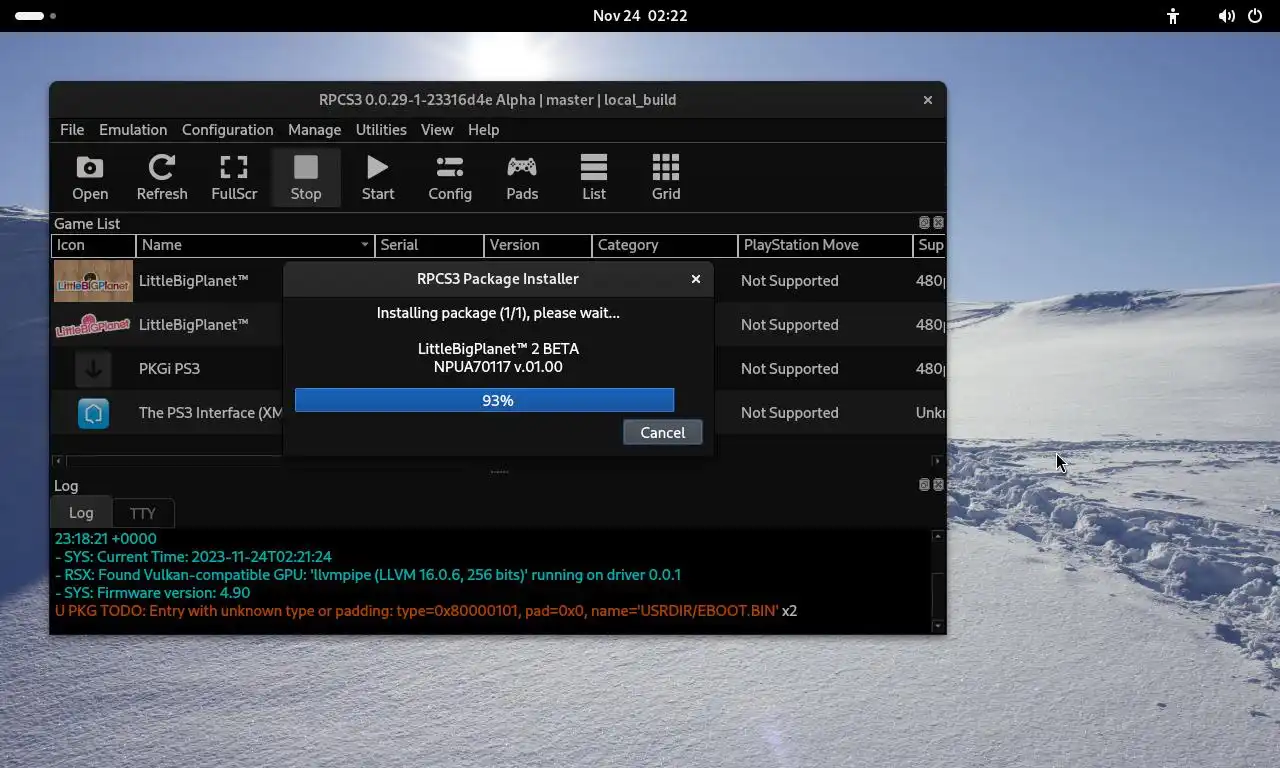Open Config settings toolbar icon
Image resolution: width=1280 pixels, height=768 pixels.
[x=450, y=178]
